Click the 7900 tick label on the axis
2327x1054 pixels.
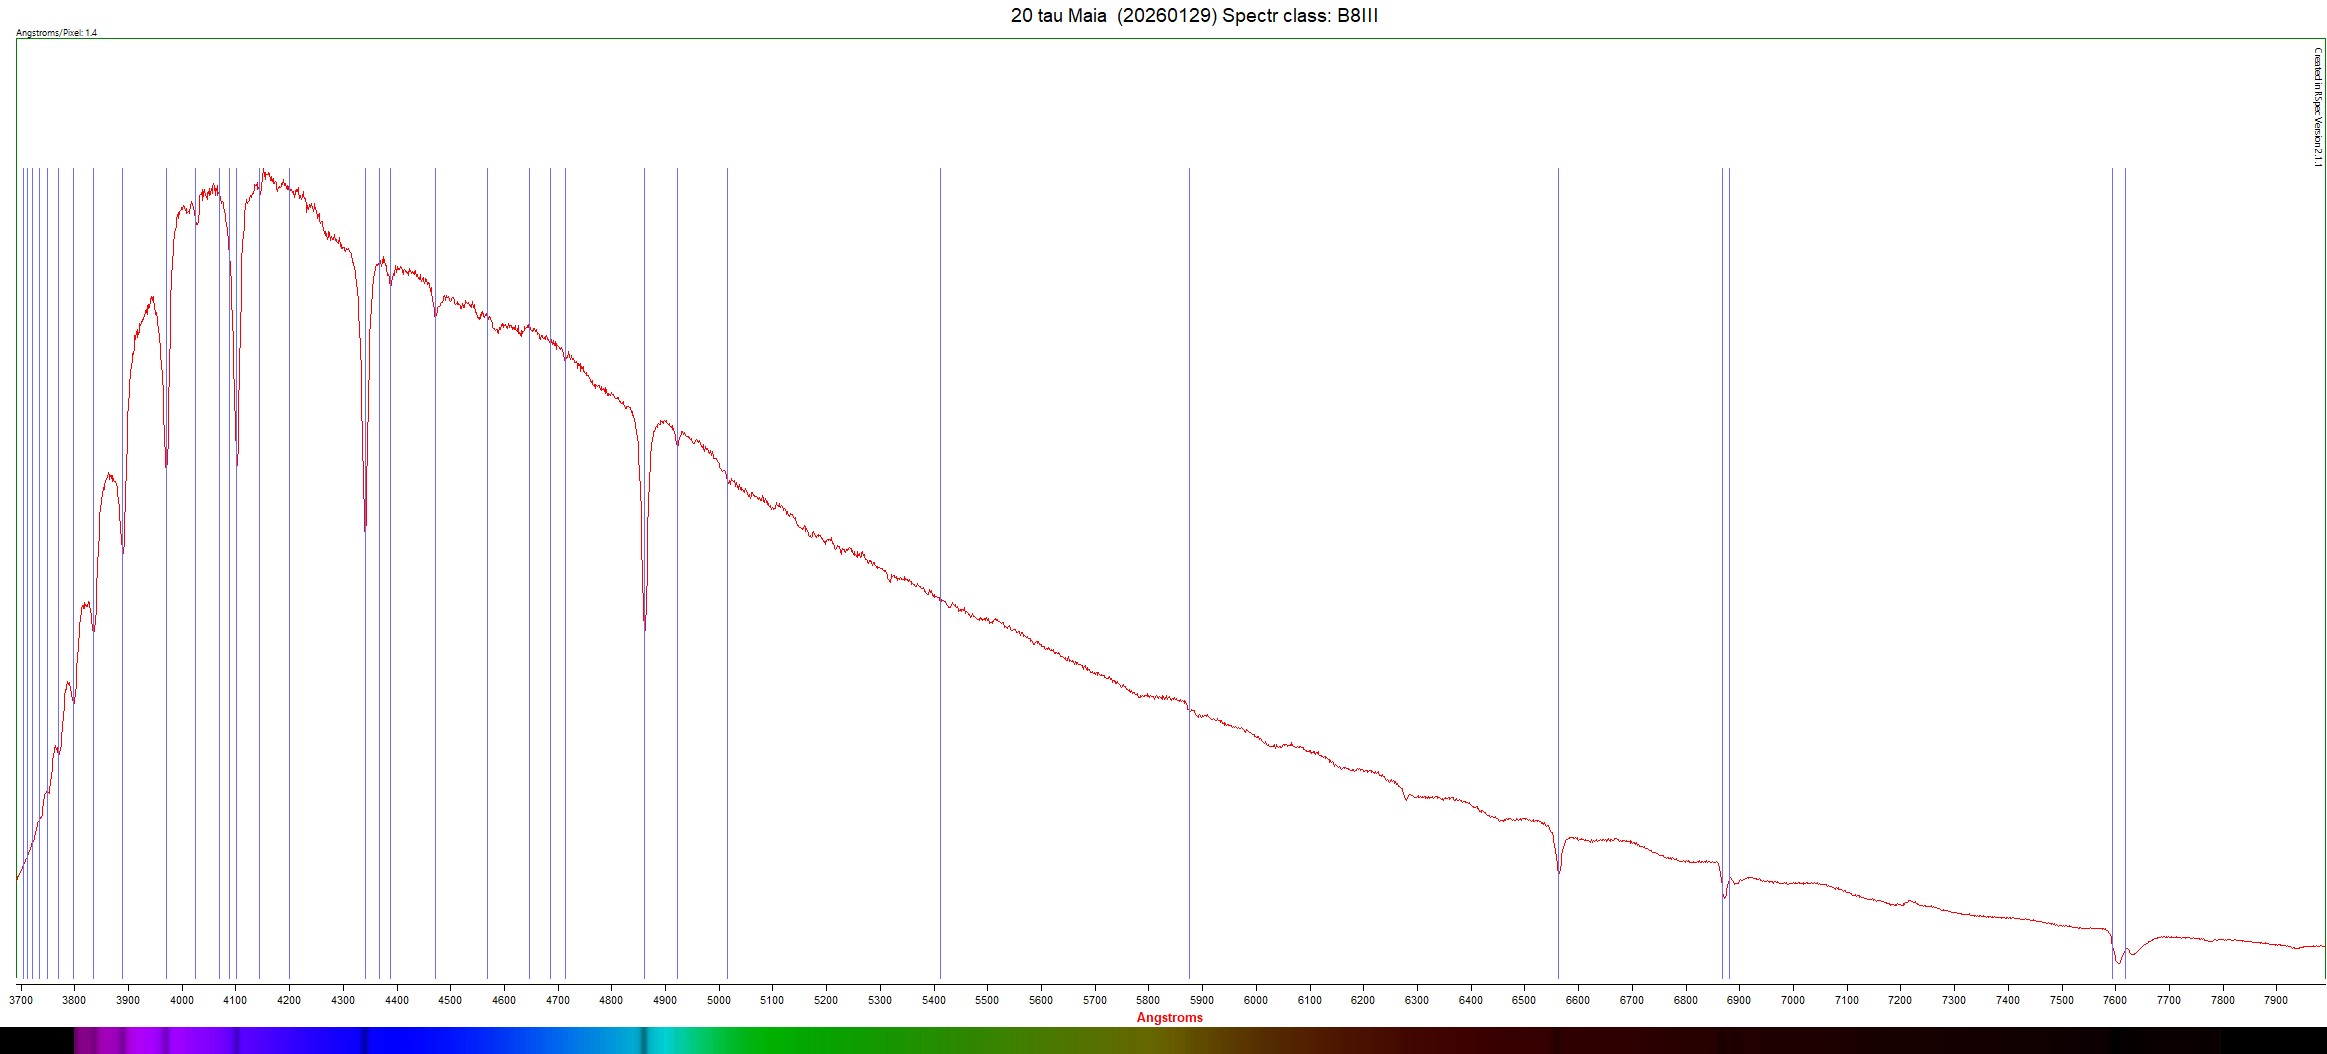pos(2275,999)
